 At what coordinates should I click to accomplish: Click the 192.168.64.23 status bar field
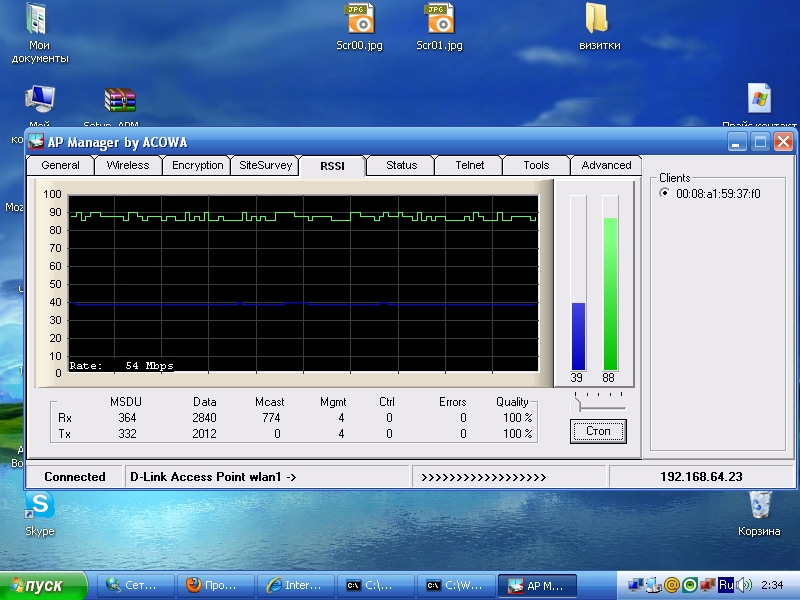click(x=700, y=477)
